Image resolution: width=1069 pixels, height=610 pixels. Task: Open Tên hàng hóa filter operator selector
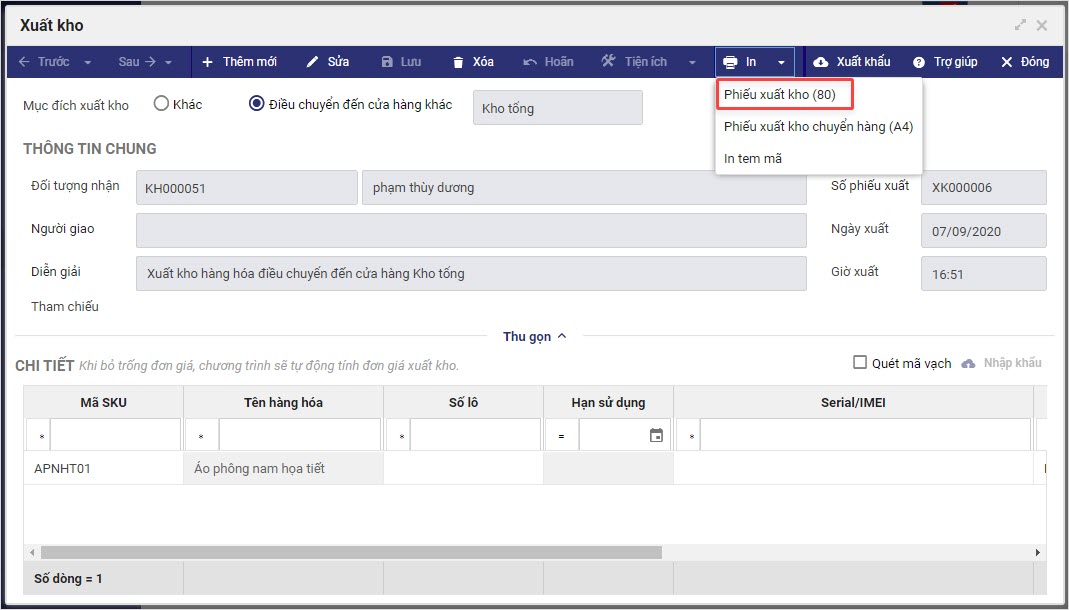(202, 435)
